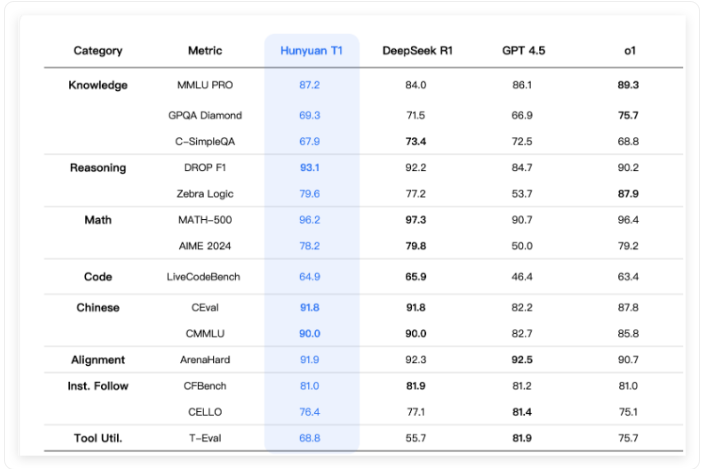Viewport: 702px width, 469px height.
Task: Click Hunyuan T1 T-Eval score 68.8
Action: 309,438
